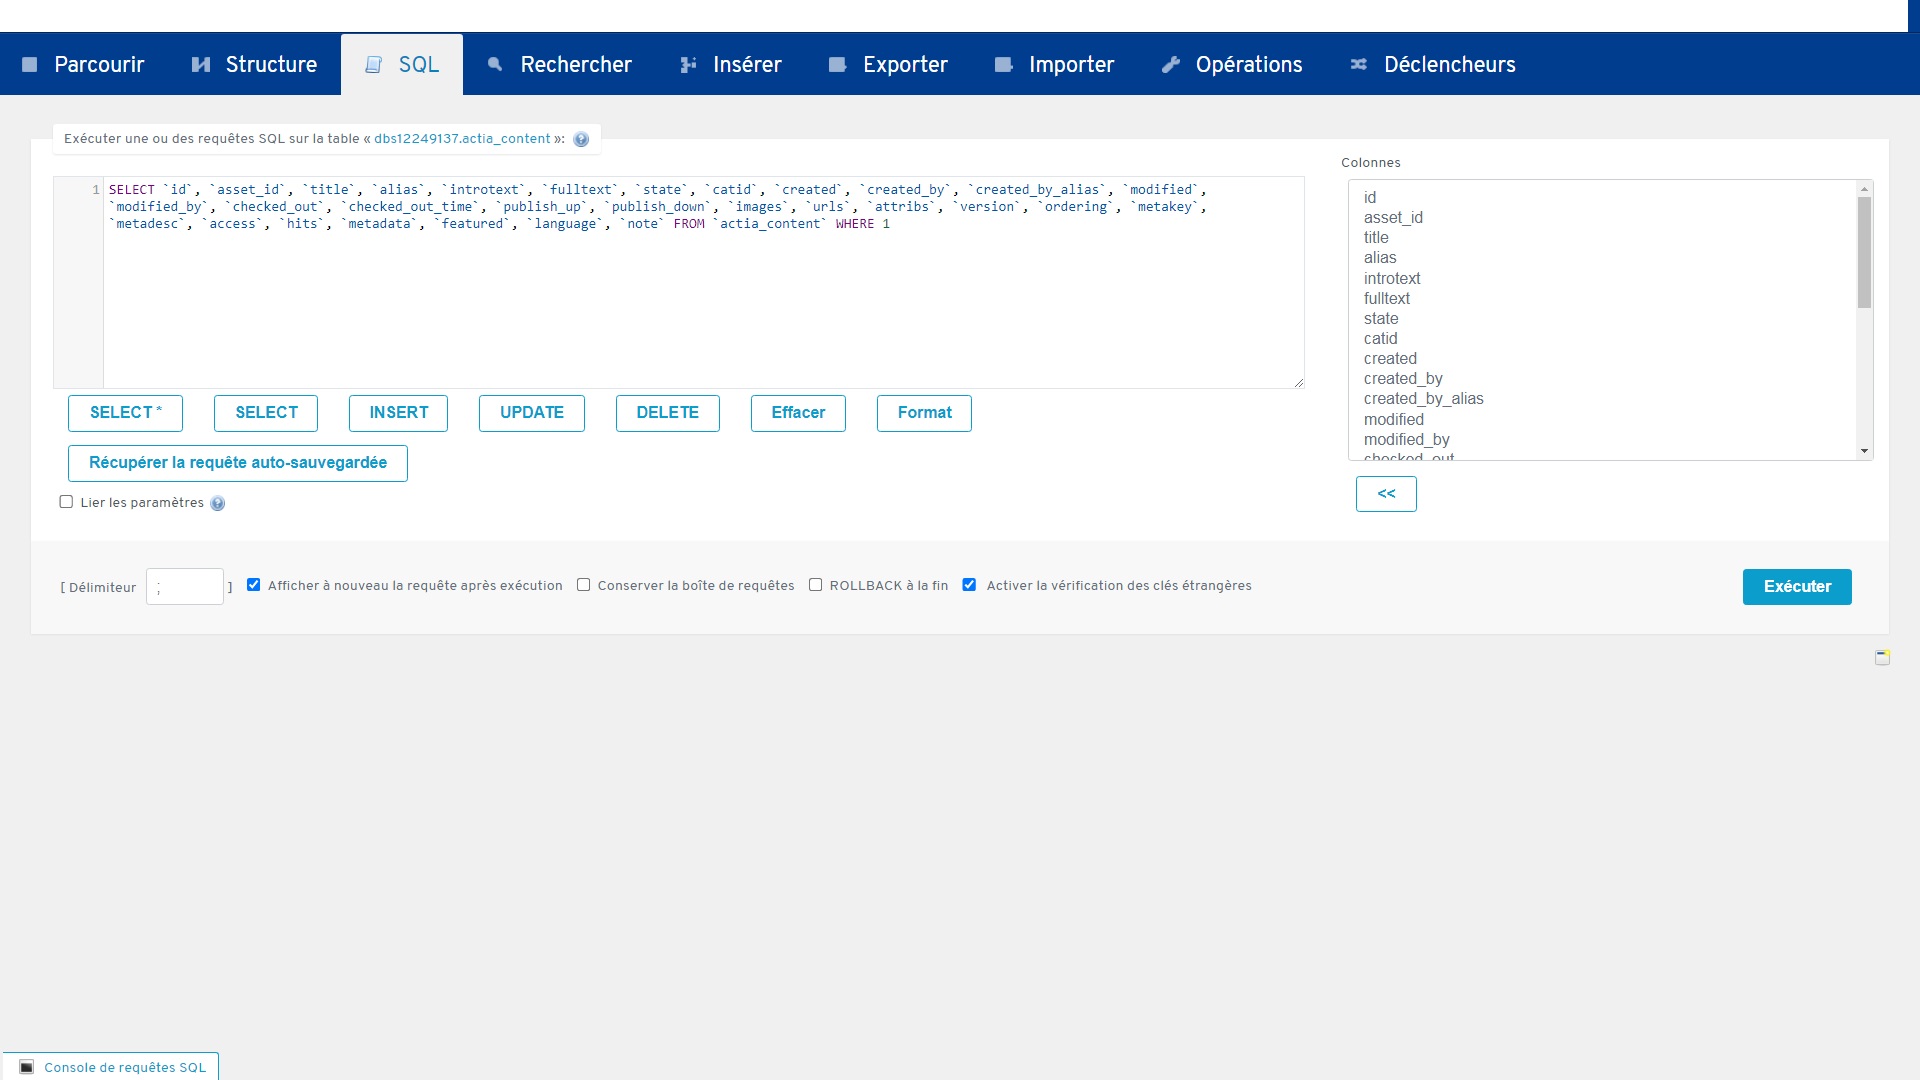
Task: Open SQL help icon next to table name
Action: pyautogui.click(x=581, y=140)
